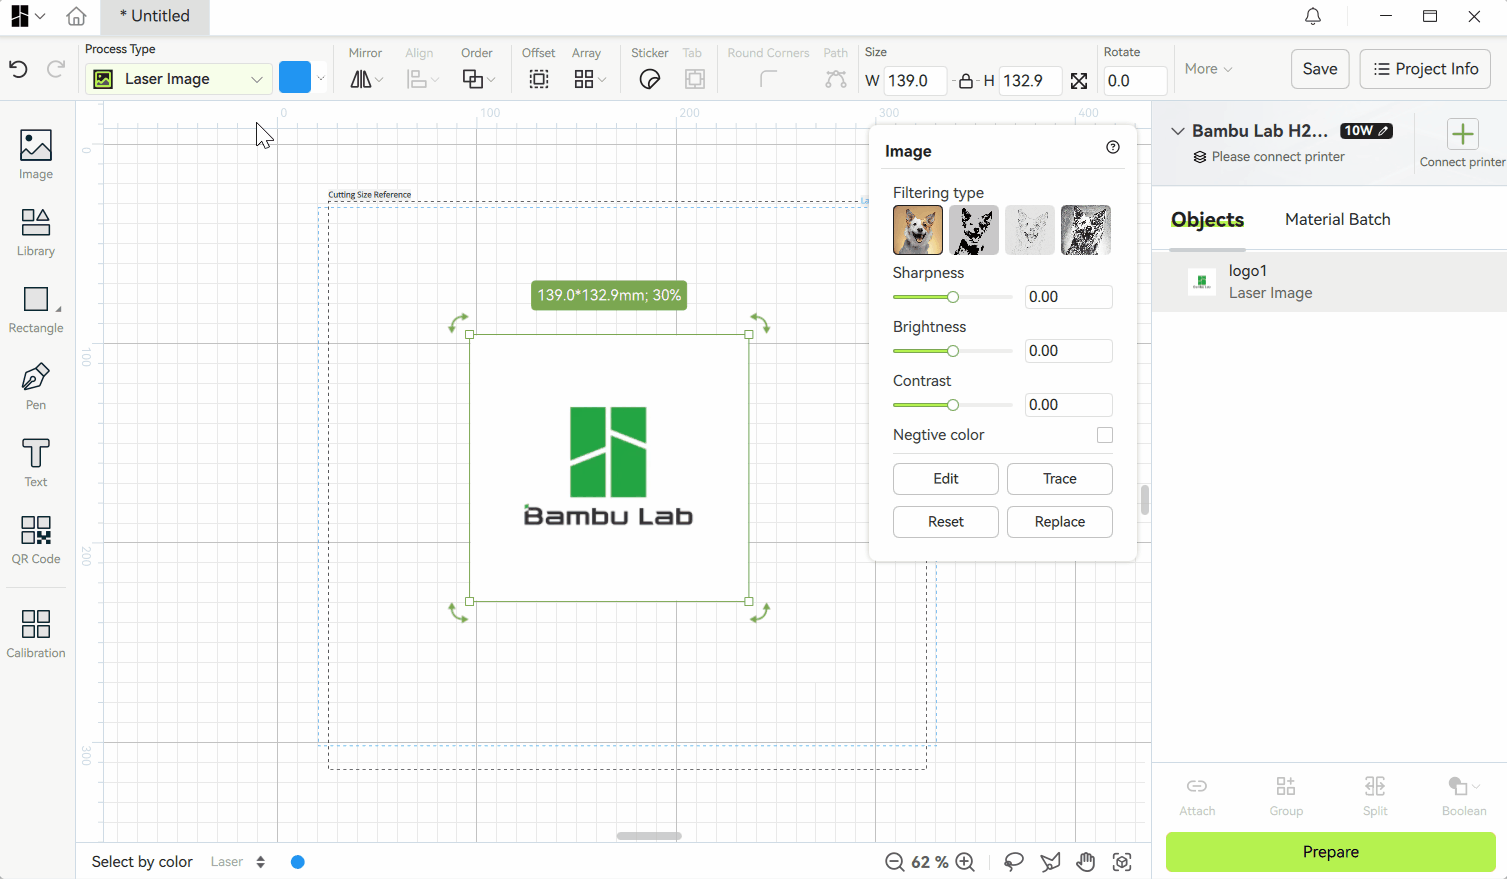Toggle the aspect ratio lock
Screen dimensions: 1507x879
pos(965,81)
